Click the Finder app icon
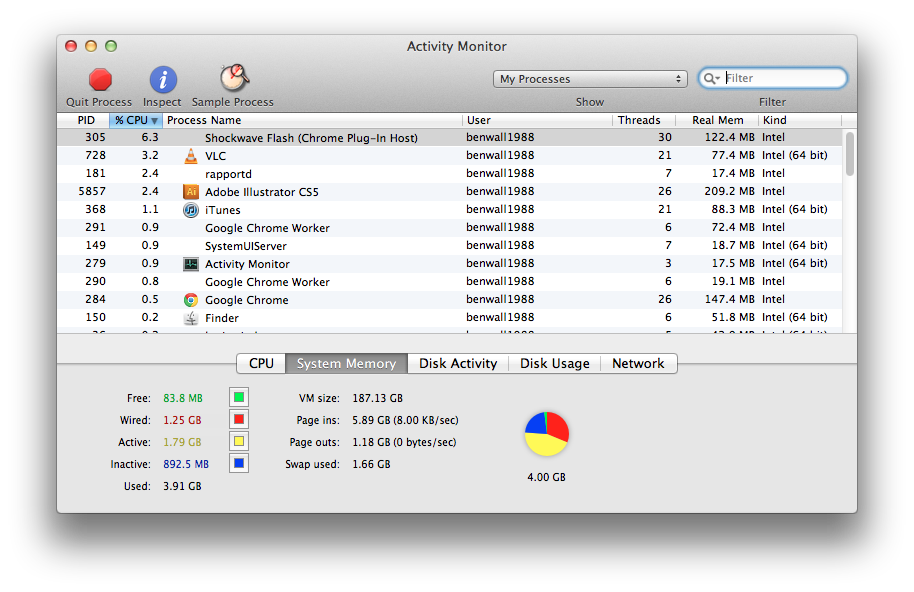Image resolution: width=914 pixels, height=592 pixels. (x=191, y=318)
